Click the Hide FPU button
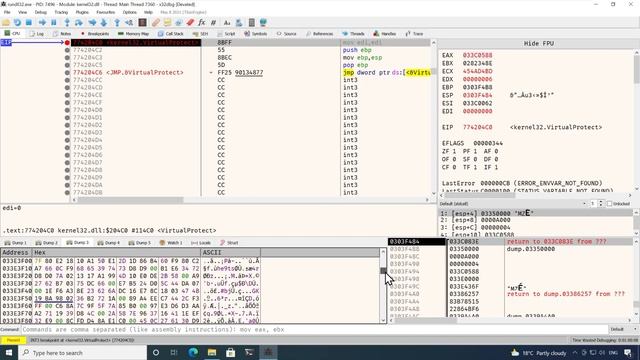Viewport: 640px width, 360px height. (538, 43)
